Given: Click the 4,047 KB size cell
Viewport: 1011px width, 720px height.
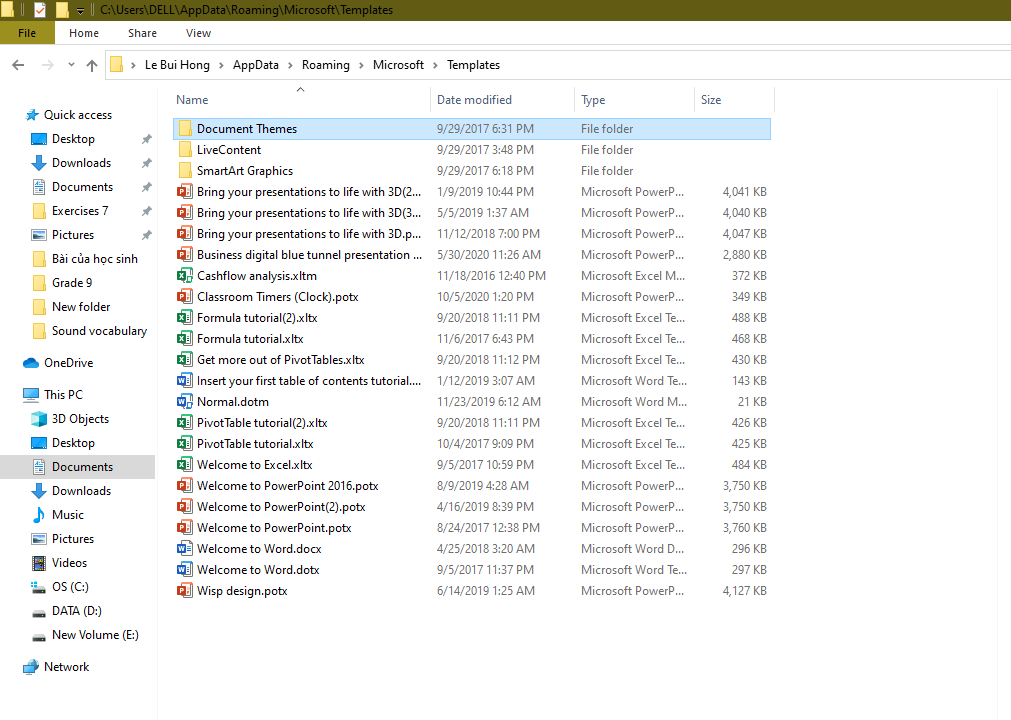Looking at the screenshot, I should (745, 234).
